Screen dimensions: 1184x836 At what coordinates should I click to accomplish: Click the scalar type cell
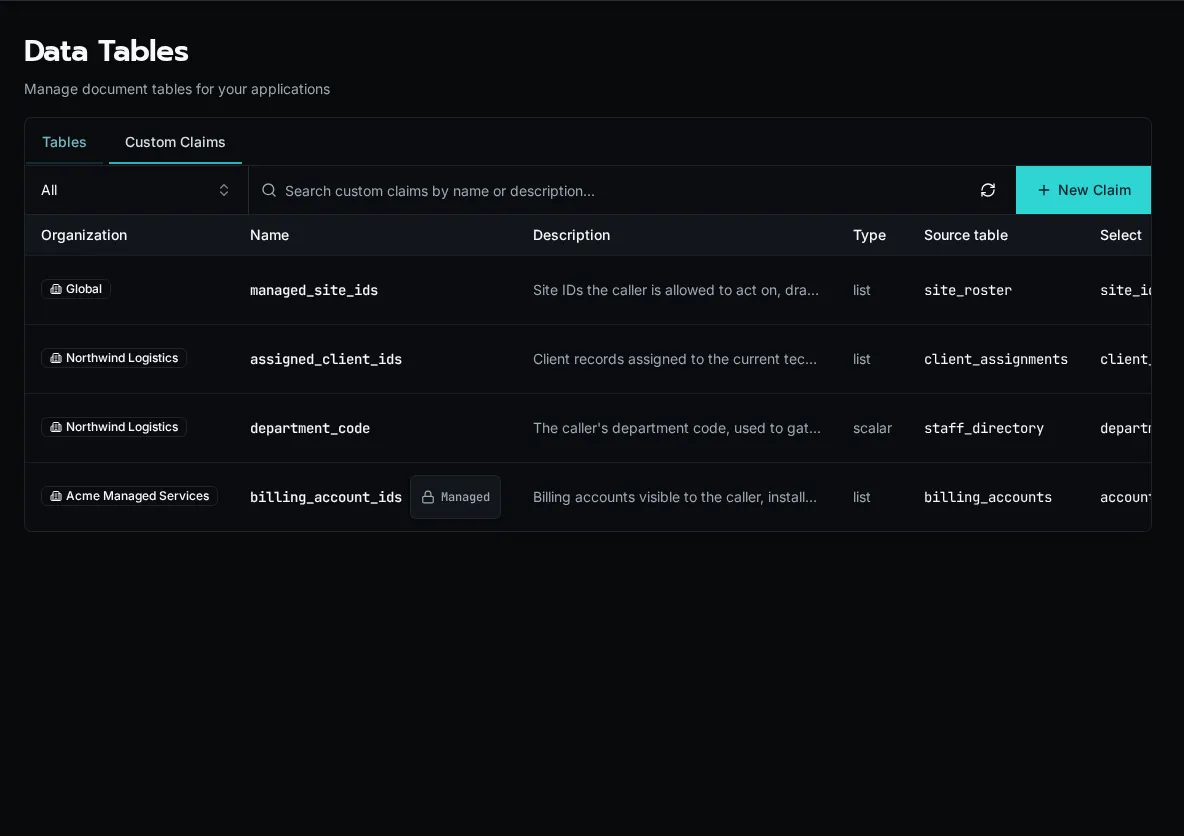click(873, 428)
